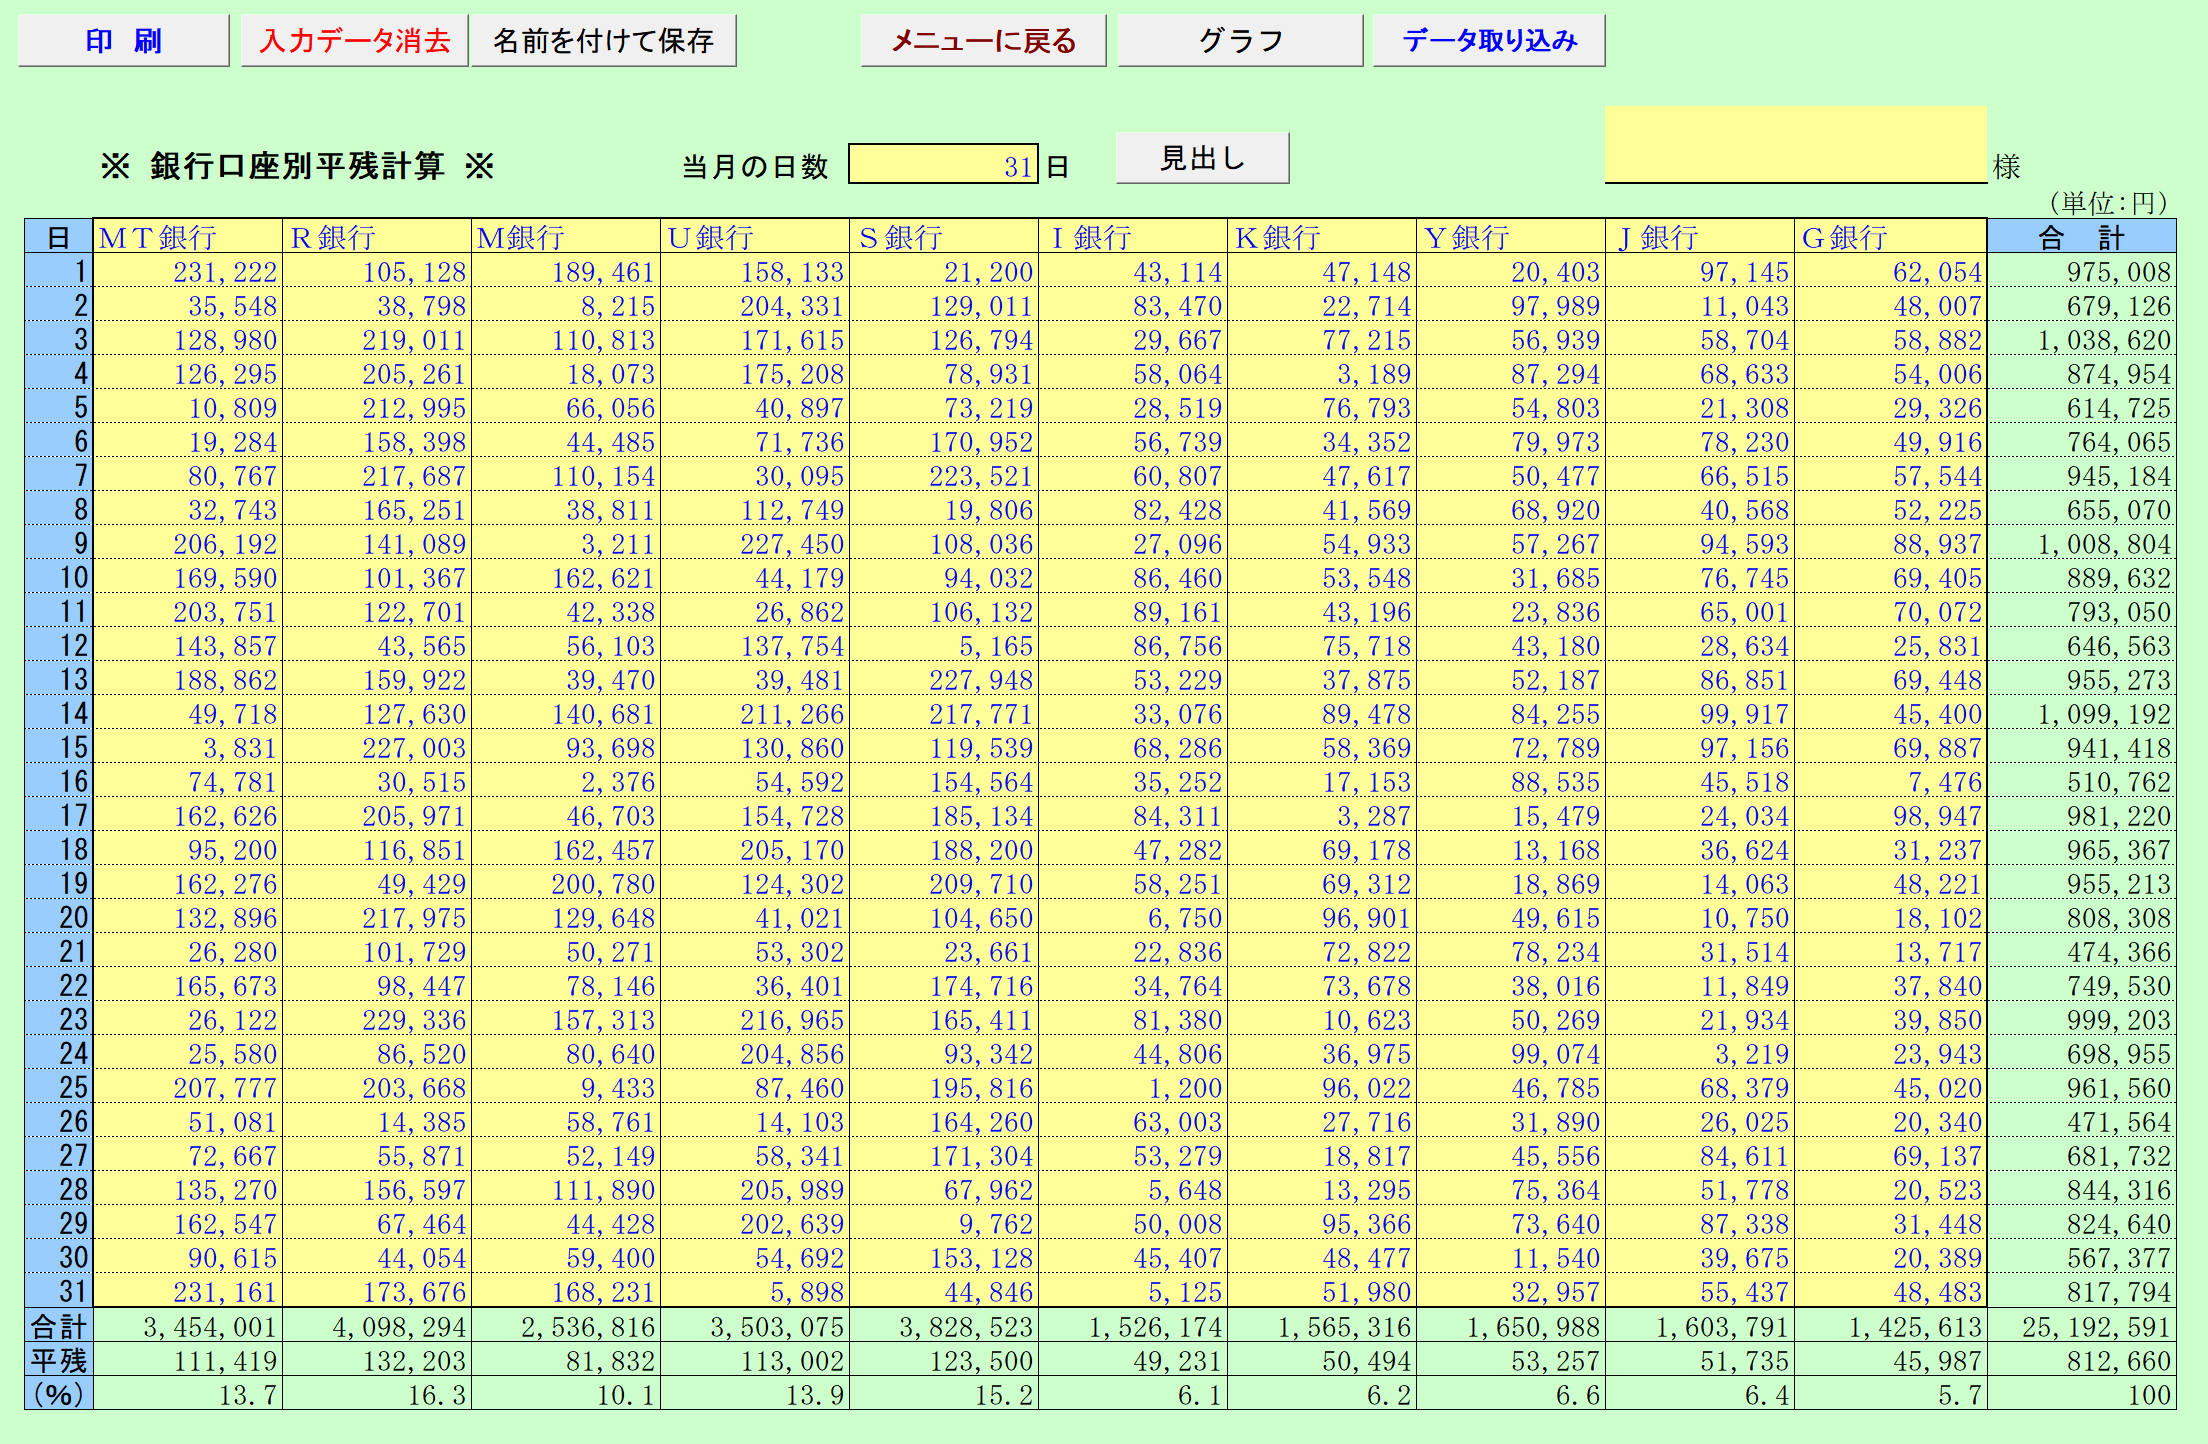This screenshot has width=2208, height=1444.
Task: Select cell 143,857 in day 12
Action: coord(188,645)
